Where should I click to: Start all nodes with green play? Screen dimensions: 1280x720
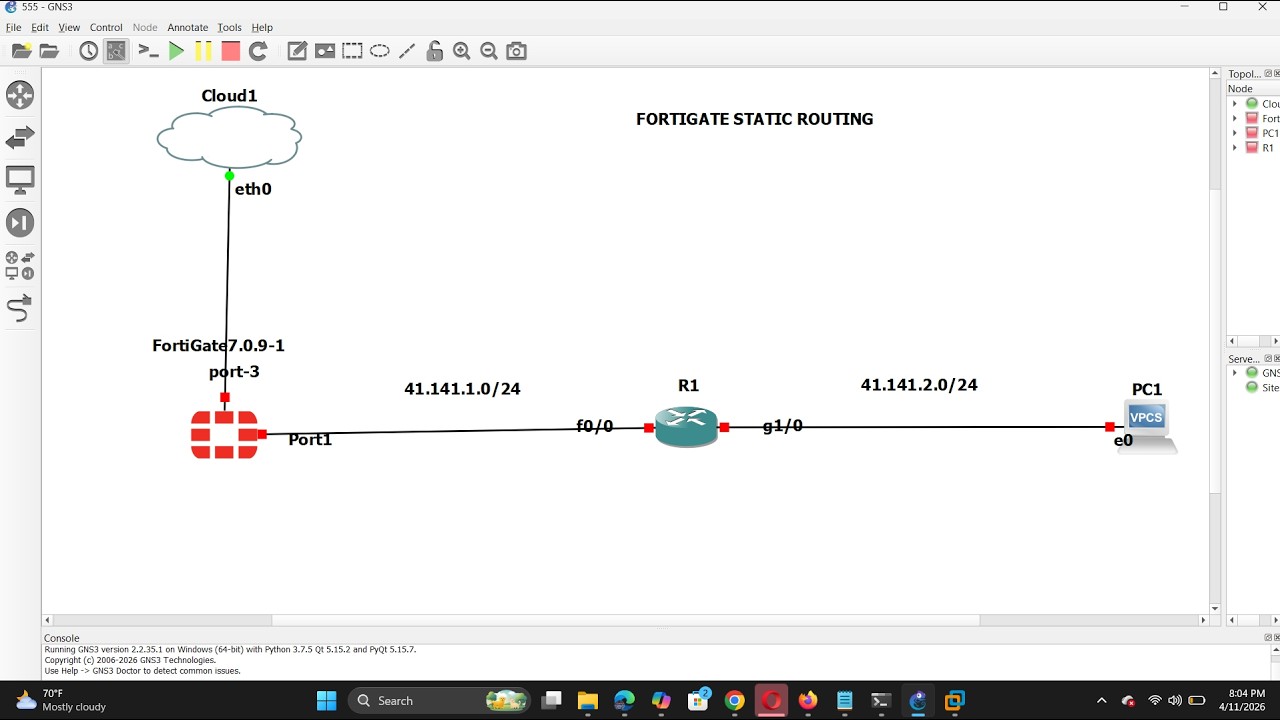[x=176, y=51]
